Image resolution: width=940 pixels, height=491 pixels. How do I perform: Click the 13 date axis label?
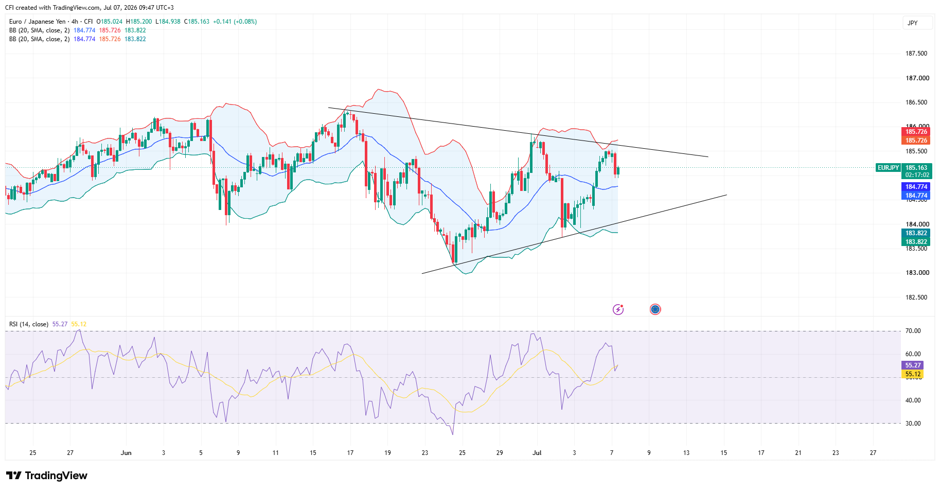[x=686, y=453]
